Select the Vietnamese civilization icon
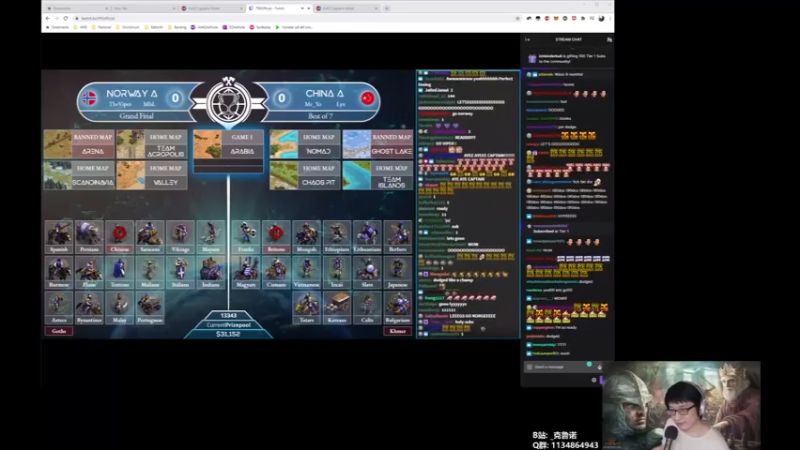Viewport: 800px width, 450px height. pyautogui.click(x=307, y=272)
